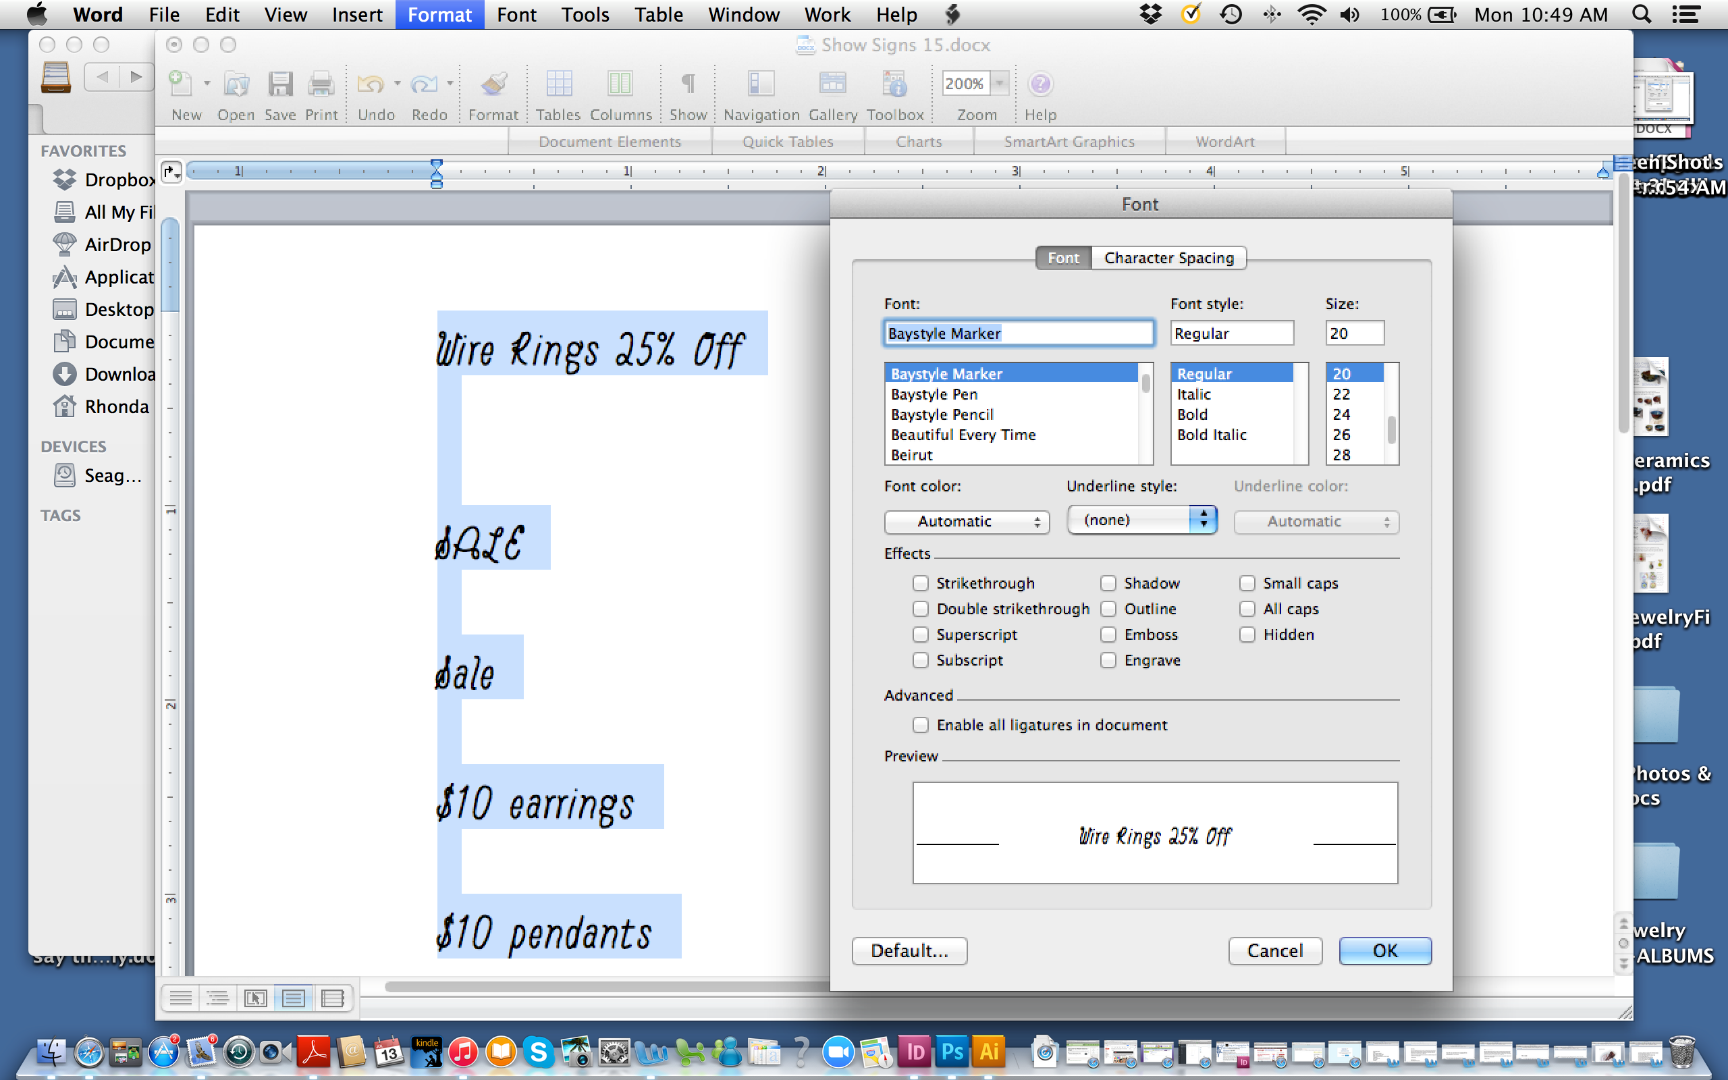Image resolution: width=1728 pixels, height=1080 pixels.
Task: Enable the Shadow text effect
Action: (x=1108, y=583)
